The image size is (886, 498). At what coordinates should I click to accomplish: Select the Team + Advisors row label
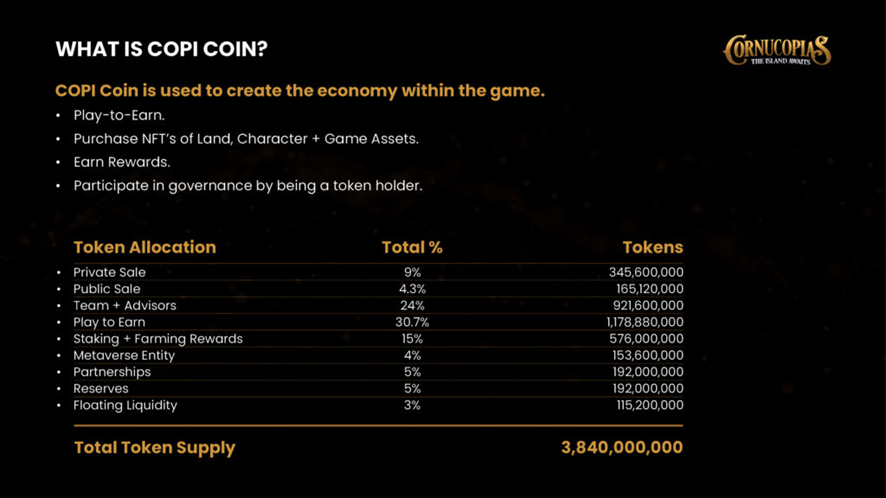pos(124,306)
